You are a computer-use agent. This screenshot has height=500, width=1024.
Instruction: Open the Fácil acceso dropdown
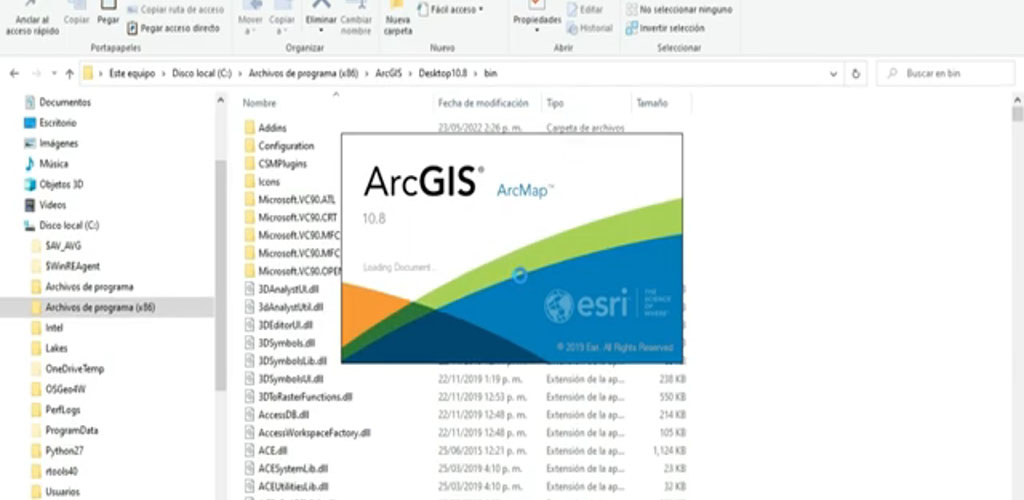coord(451,10)
